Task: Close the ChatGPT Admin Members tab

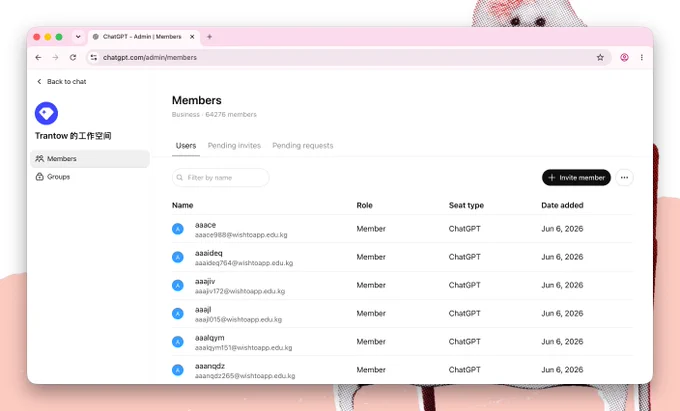Action: click(192, 37)
